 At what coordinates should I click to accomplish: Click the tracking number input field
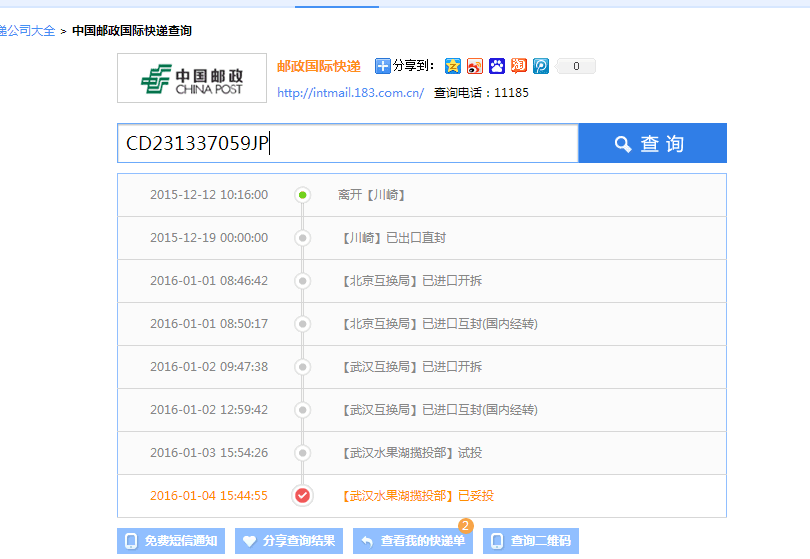347,144
